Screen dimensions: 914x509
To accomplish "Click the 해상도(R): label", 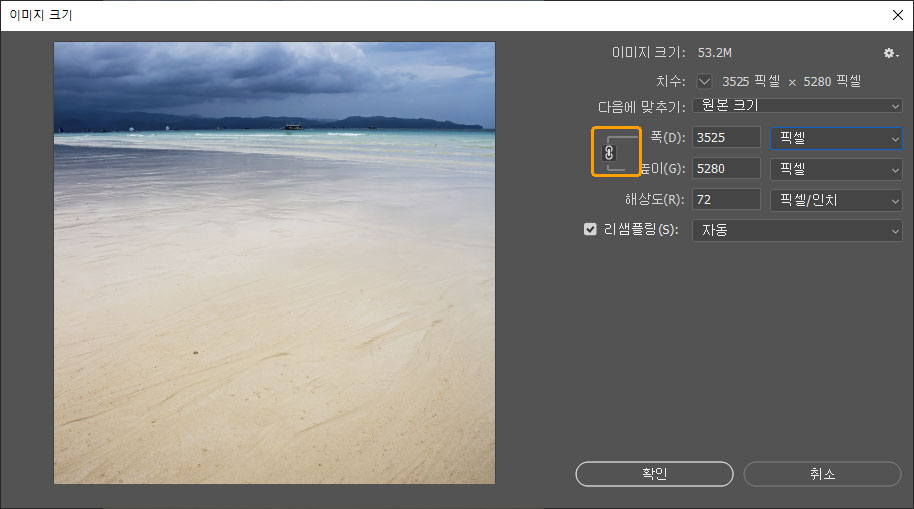I will point(655,199).
